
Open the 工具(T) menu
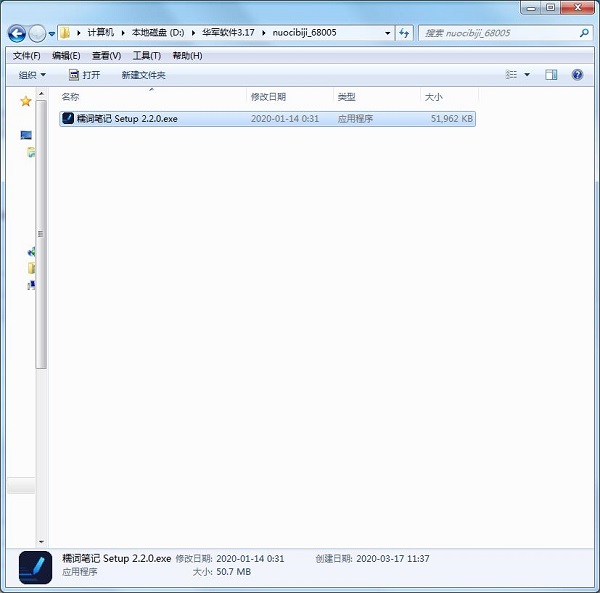coord(146,55)
